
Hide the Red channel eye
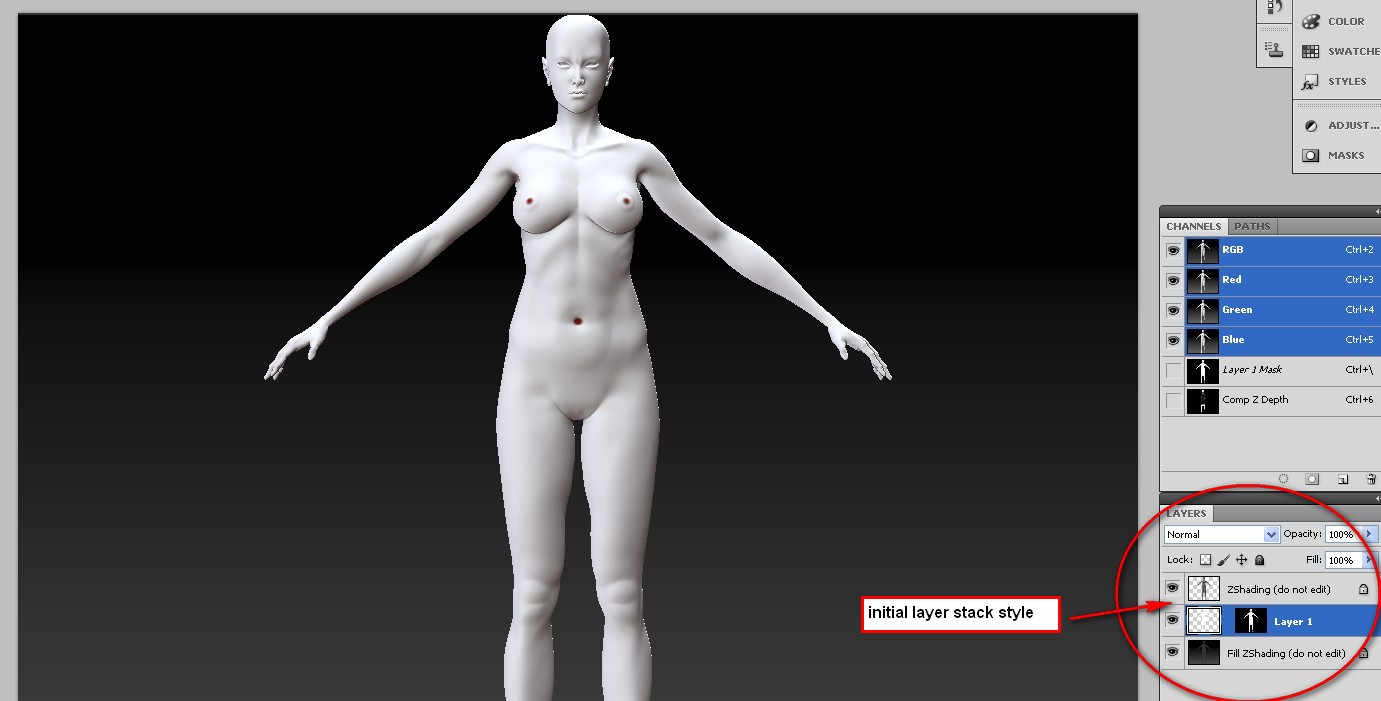click(x=1173, y=281)
